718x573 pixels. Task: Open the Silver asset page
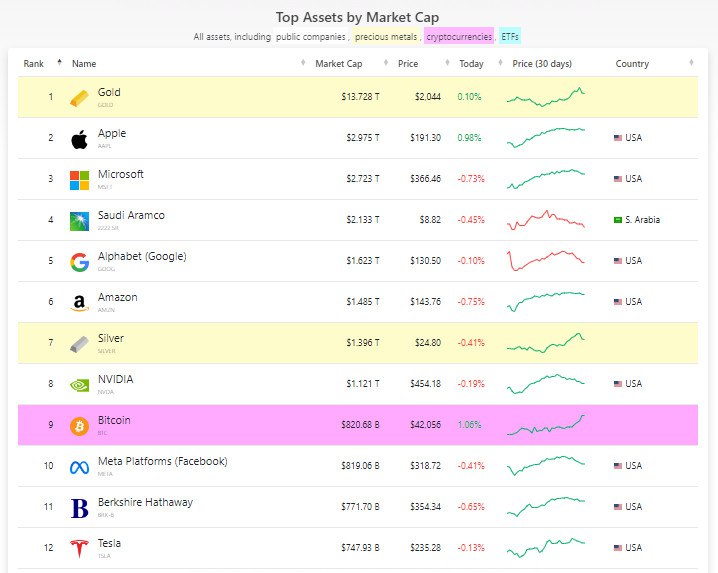pos(110,338)
